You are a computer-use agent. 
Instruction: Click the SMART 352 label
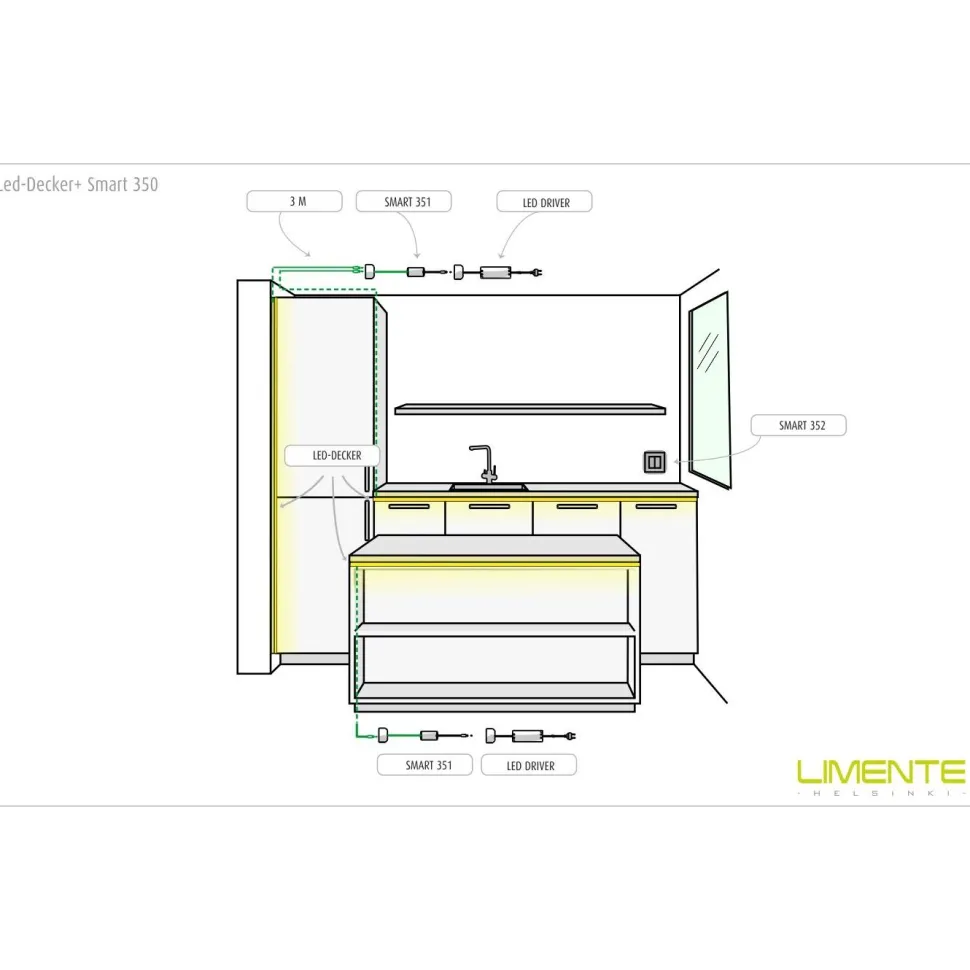point(799,425)
